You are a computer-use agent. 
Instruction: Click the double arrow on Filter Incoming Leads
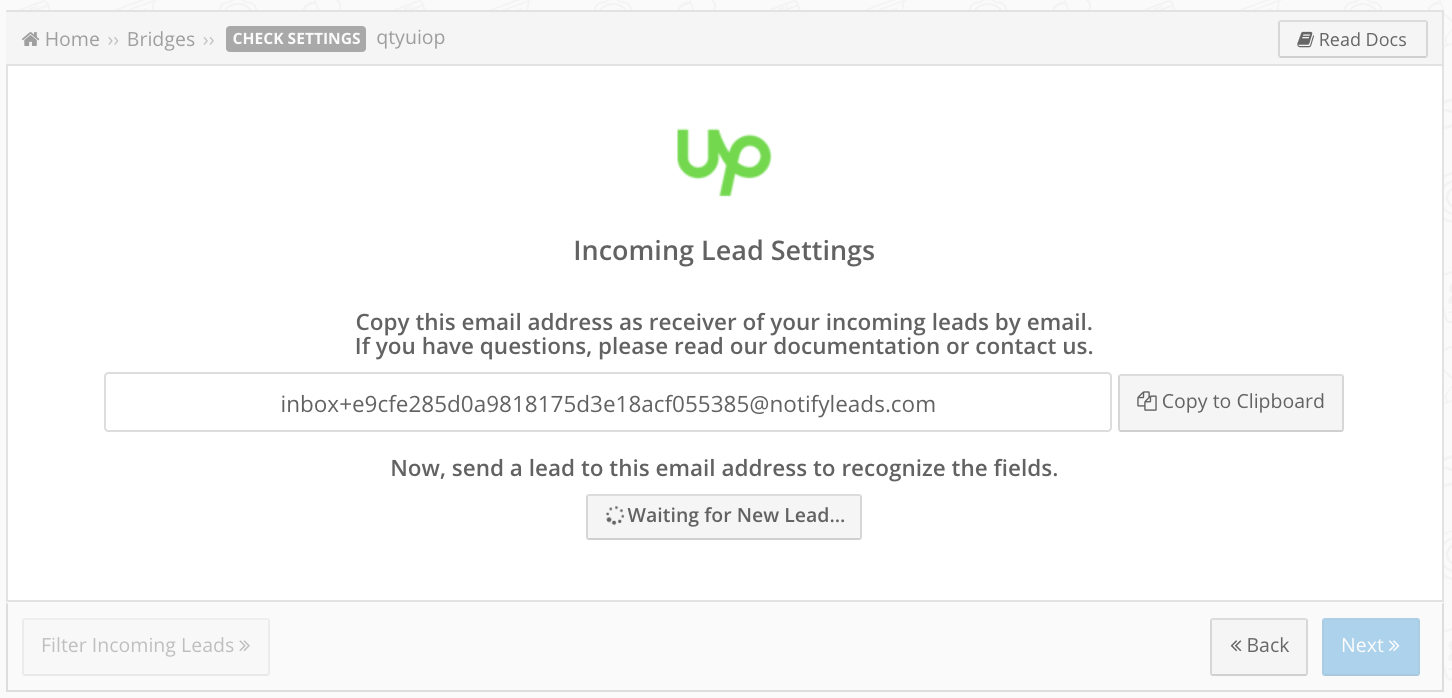pos(244,646)
